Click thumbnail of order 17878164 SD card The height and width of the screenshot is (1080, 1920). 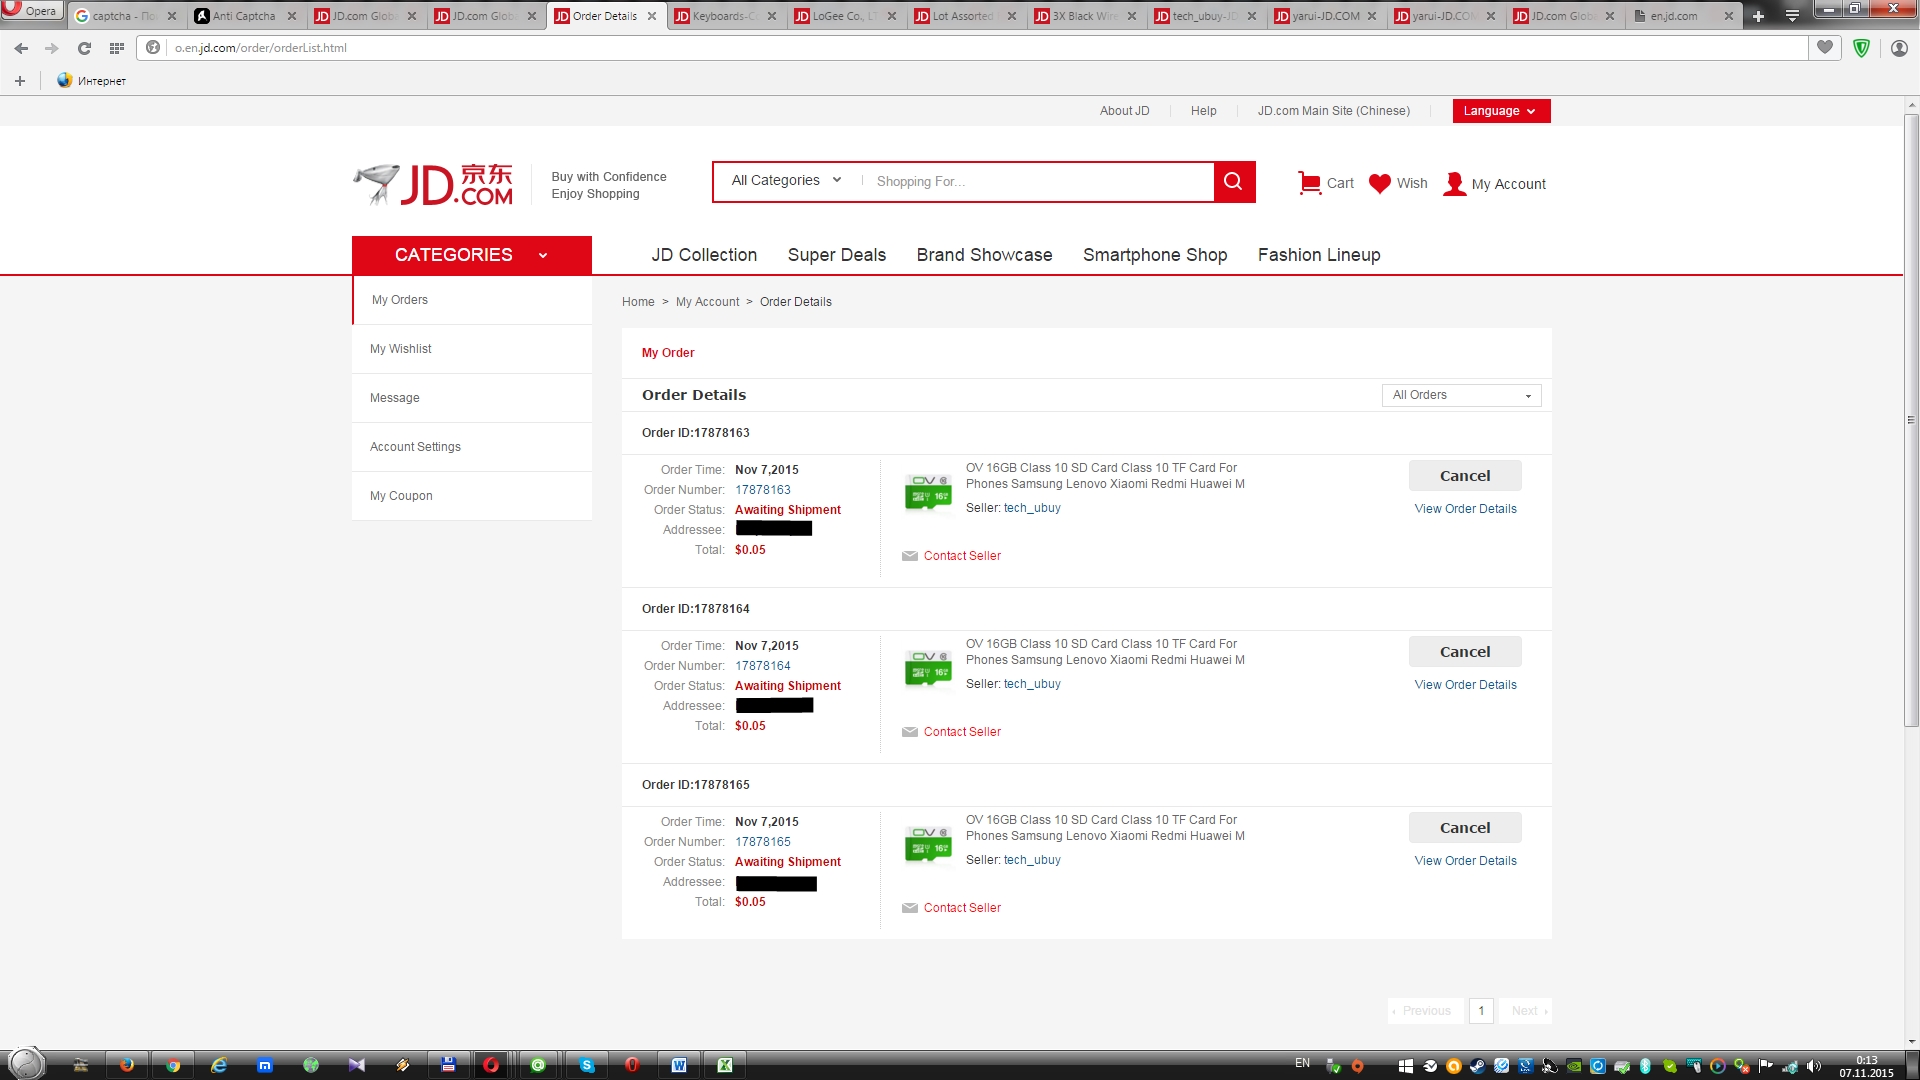point(928,668)
